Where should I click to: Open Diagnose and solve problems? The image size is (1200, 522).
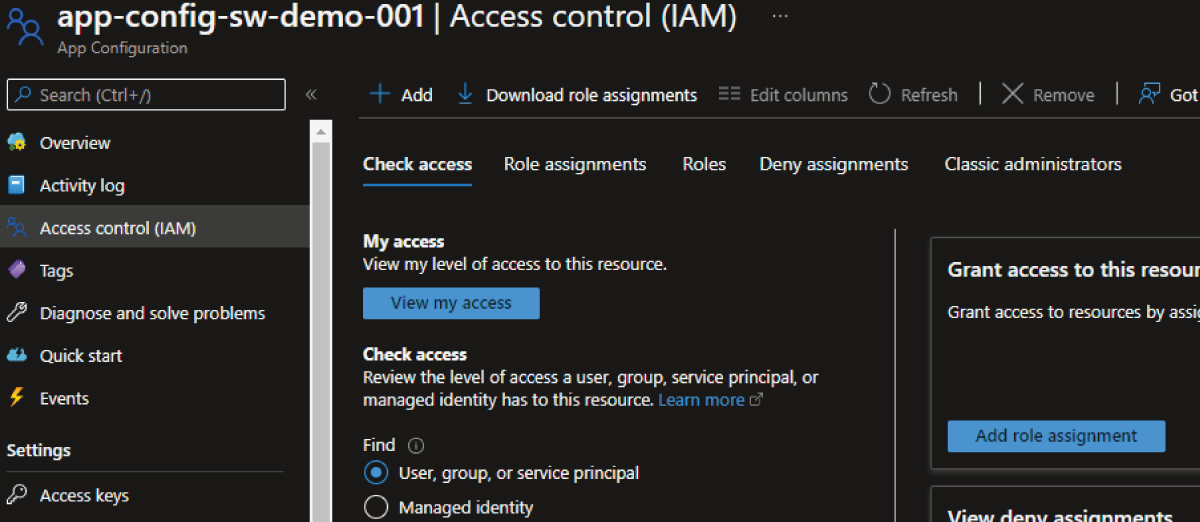[x=152, y=313]
